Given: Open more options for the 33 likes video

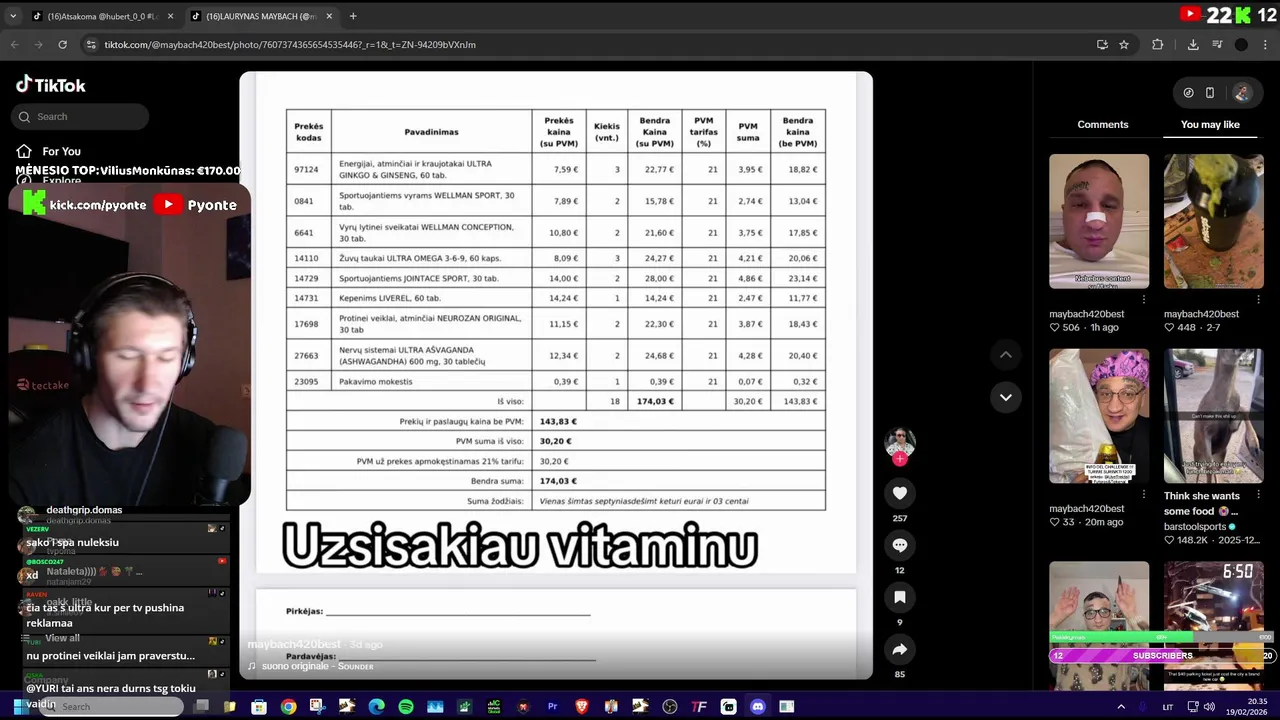Looking at the screenshot, I should point(1144,493).
